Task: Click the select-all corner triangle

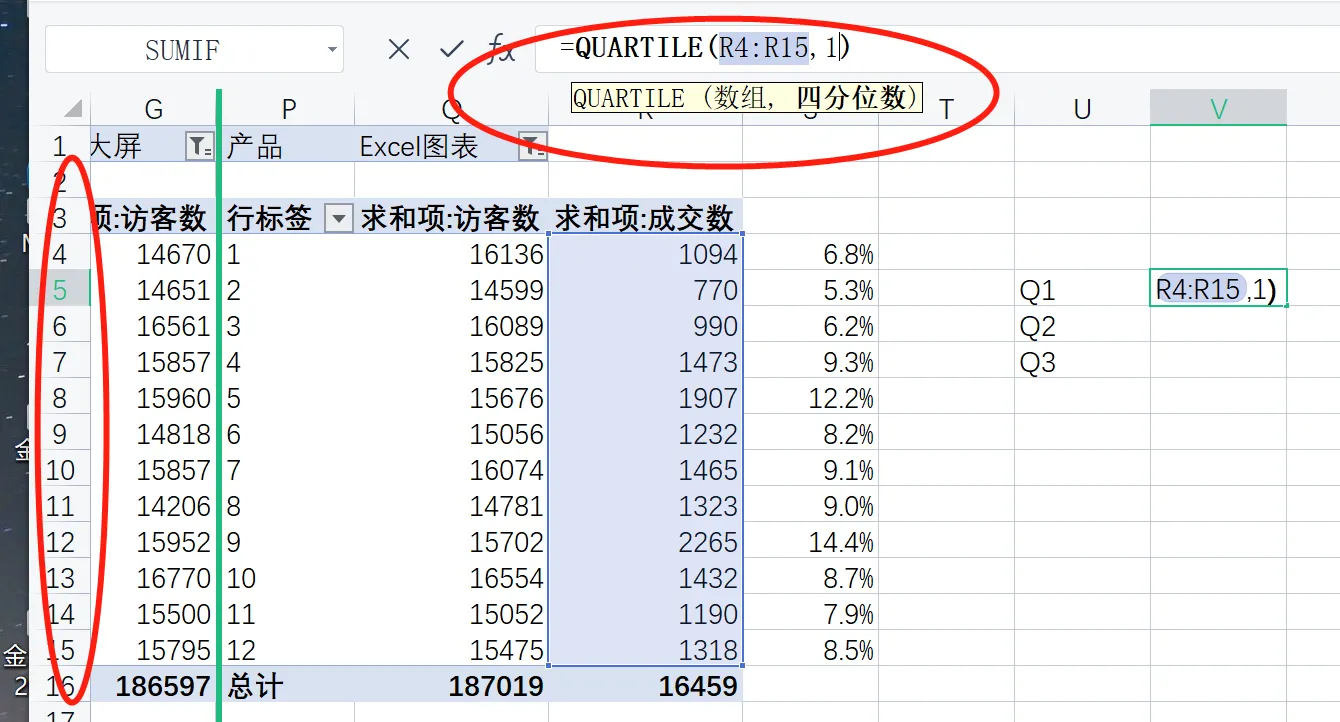Action: click(x=73, y=109)
